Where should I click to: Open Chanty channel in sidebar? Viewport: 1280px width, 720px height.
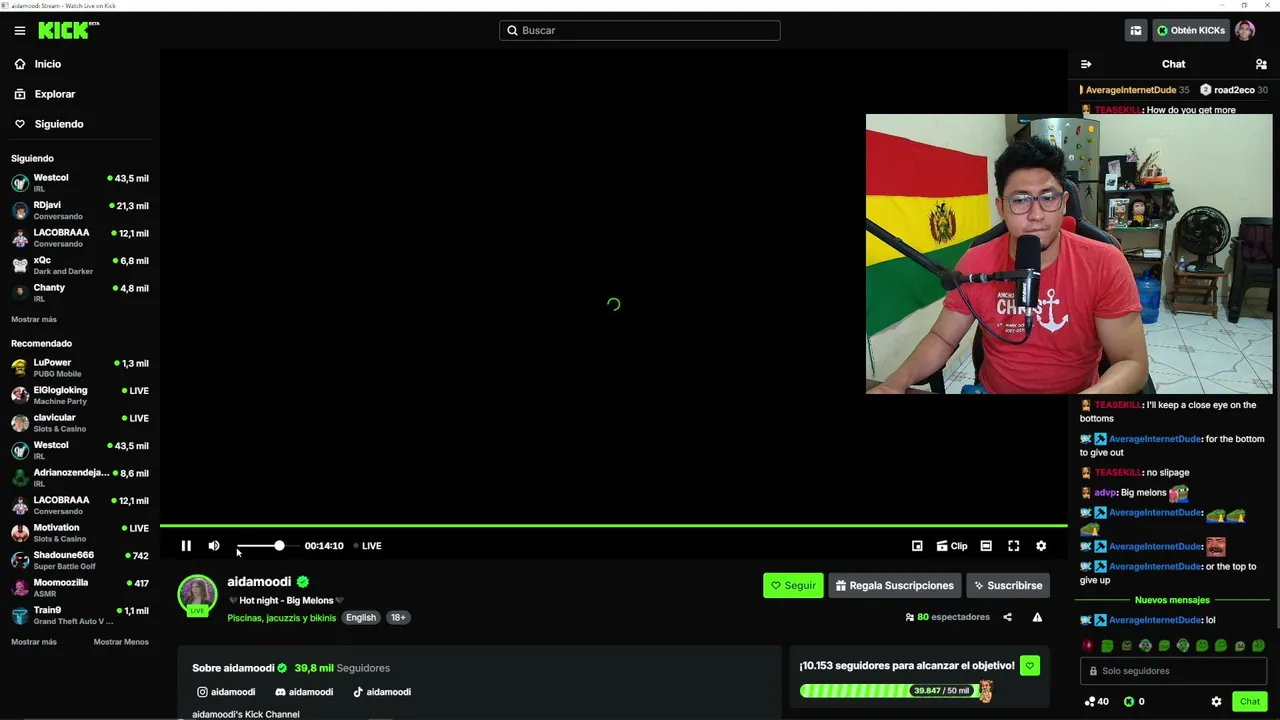click(80, 292)
